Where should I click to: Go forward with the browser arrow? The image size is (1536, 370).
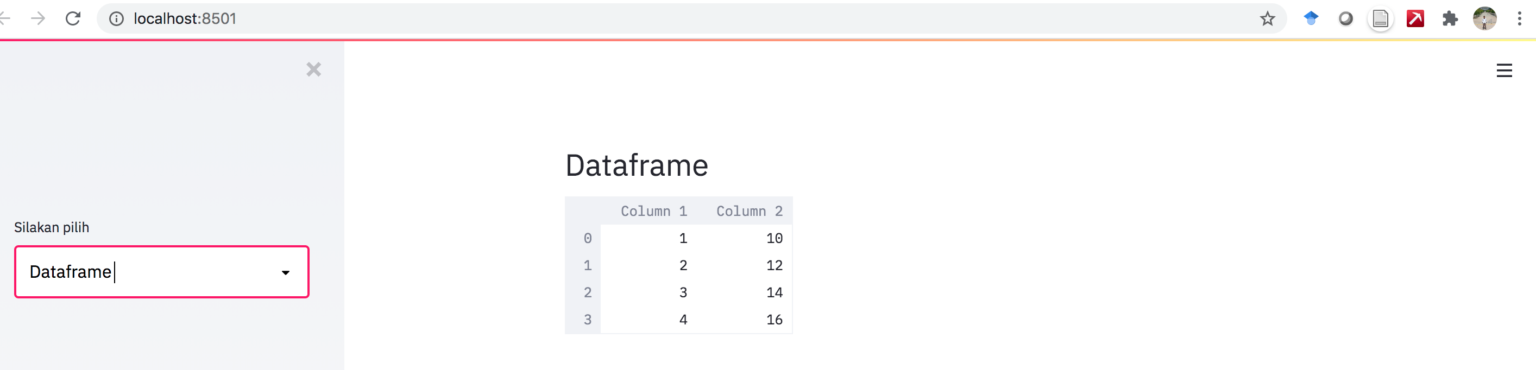38,18
